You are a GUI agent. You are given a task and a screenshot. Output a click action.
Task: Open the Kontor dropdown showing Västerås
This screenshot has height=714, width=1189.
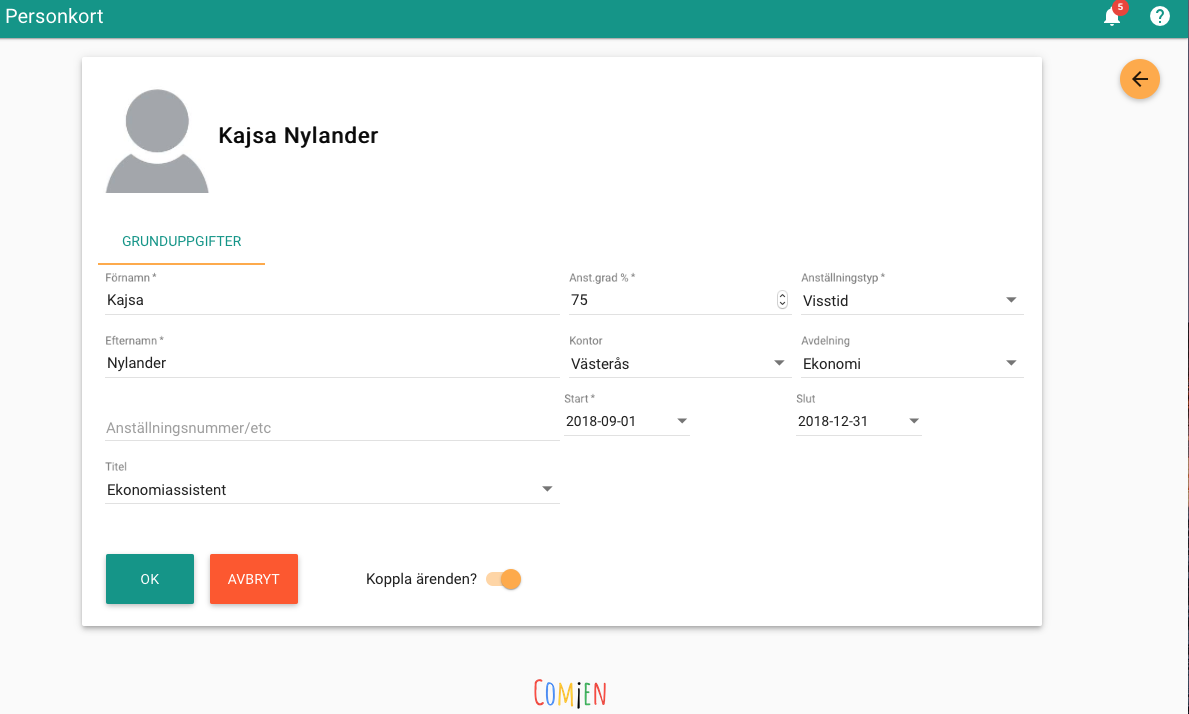tap(679, 364)
